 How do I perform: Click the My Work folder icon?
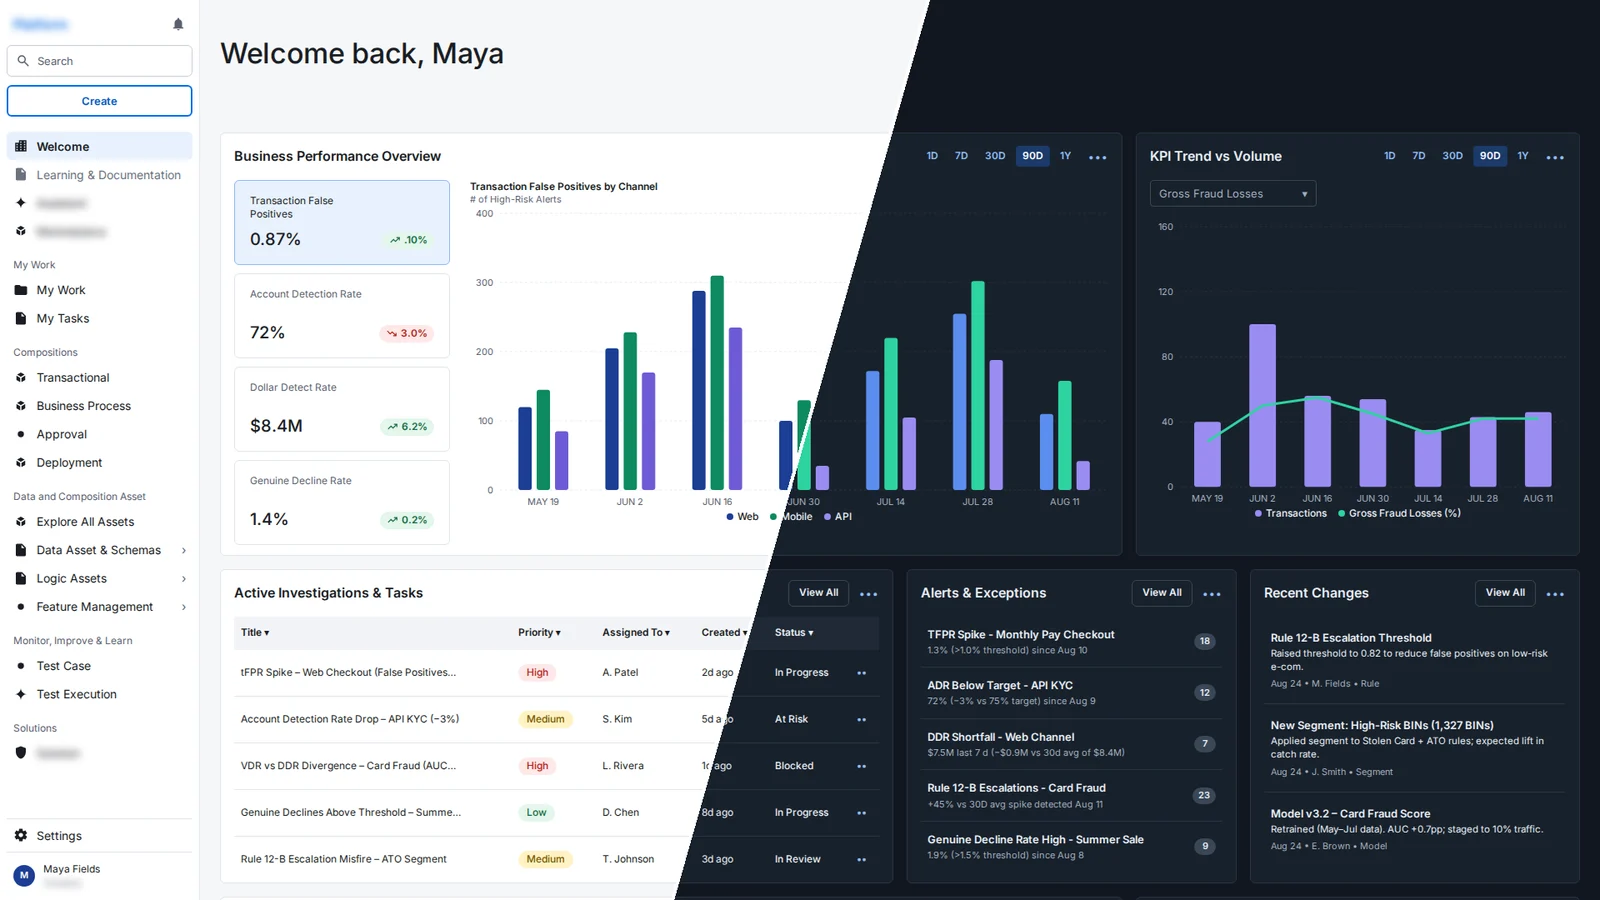click(x=21, y=290)
